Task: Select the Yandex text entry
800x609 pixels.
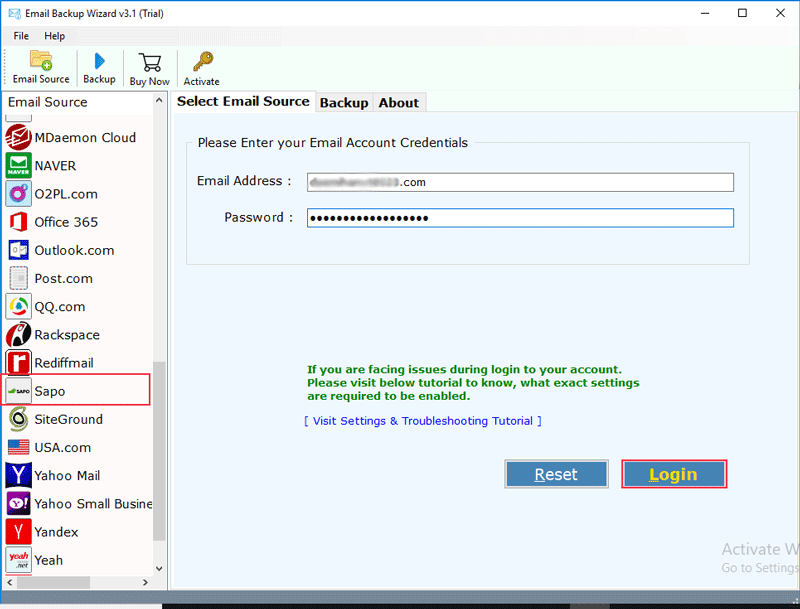Action: tap(56, 532)
